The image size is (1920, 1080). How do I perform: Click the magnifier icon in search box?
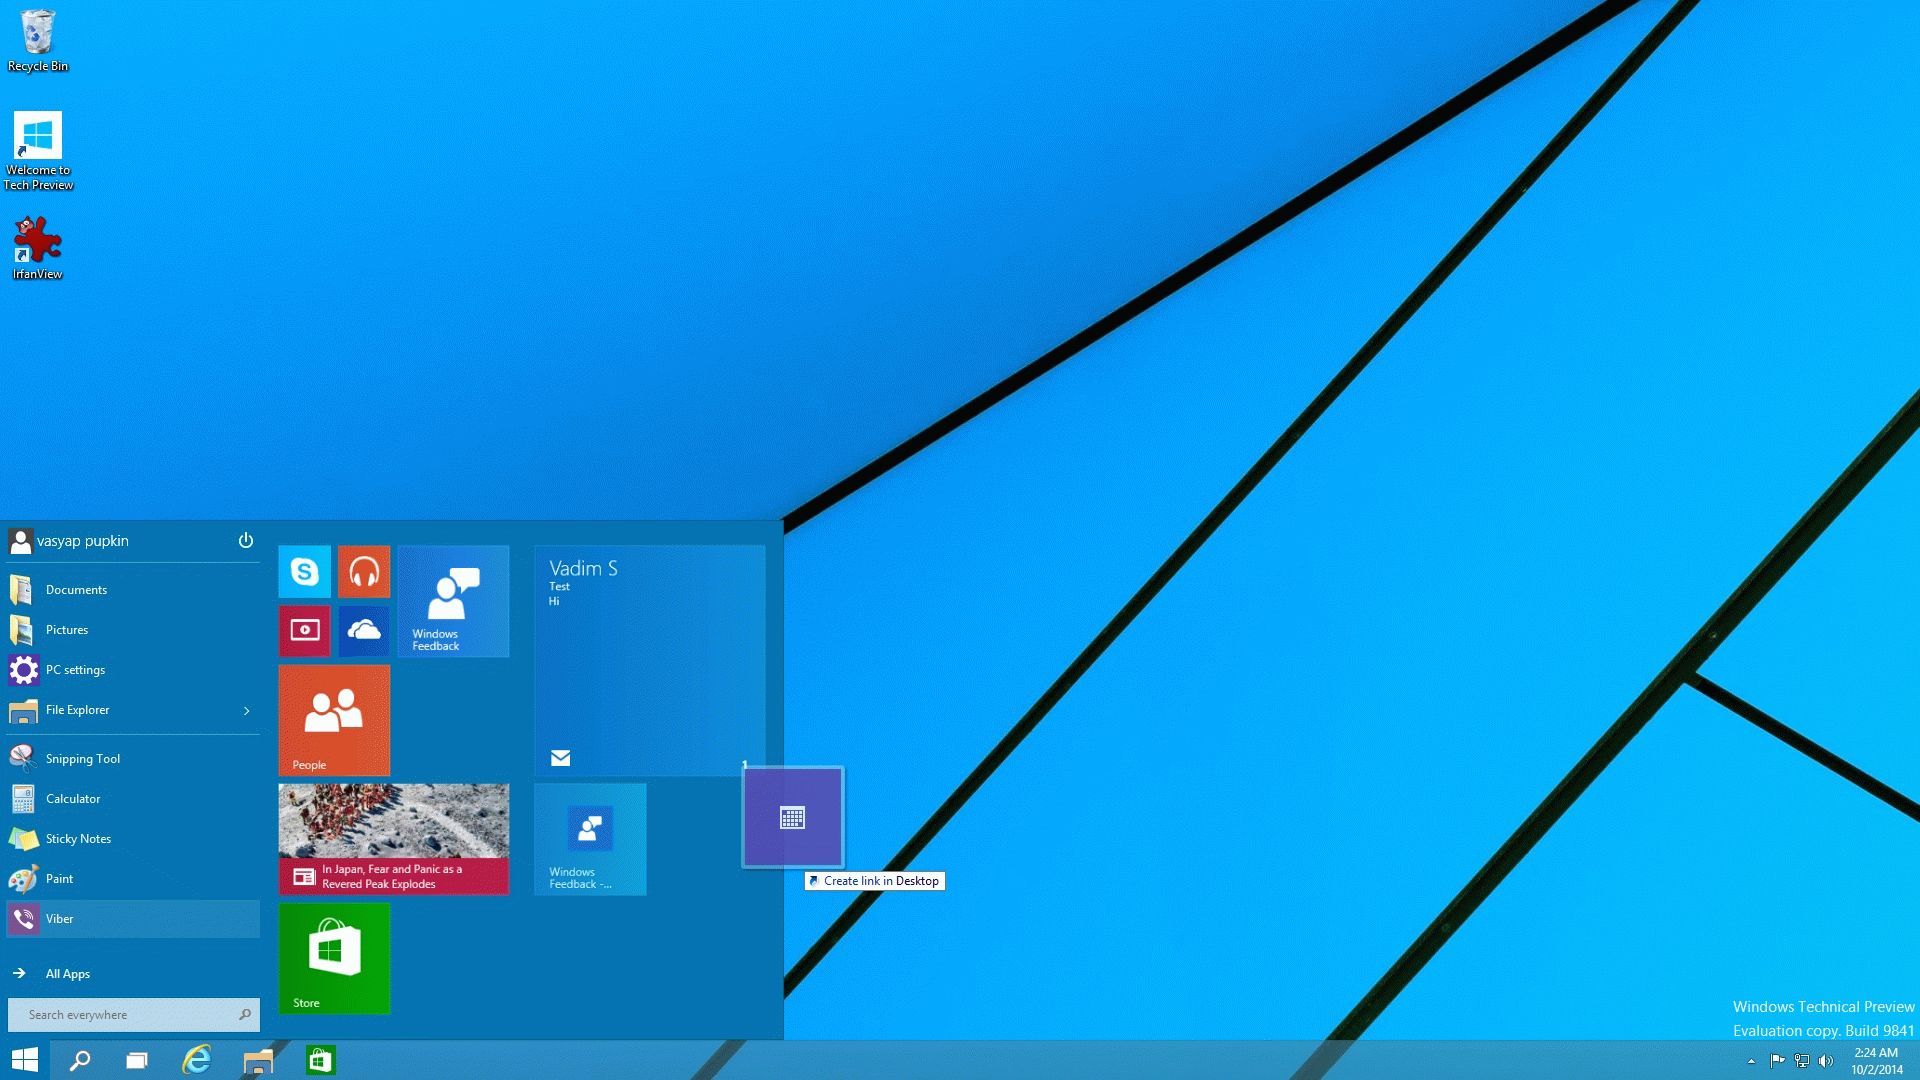coord(245,1015)
